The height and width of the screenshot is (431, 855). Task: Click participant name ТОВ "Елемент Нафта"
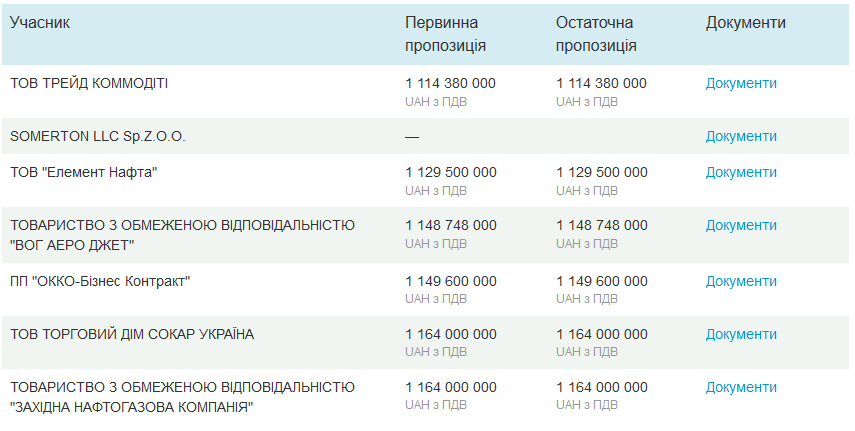click(84, 172)
